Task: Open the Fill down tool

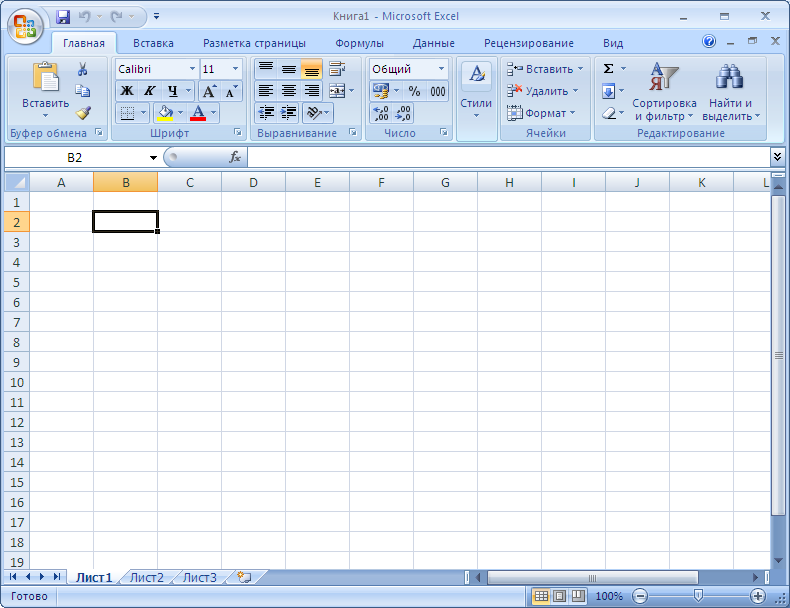Action: click(609, 91)
